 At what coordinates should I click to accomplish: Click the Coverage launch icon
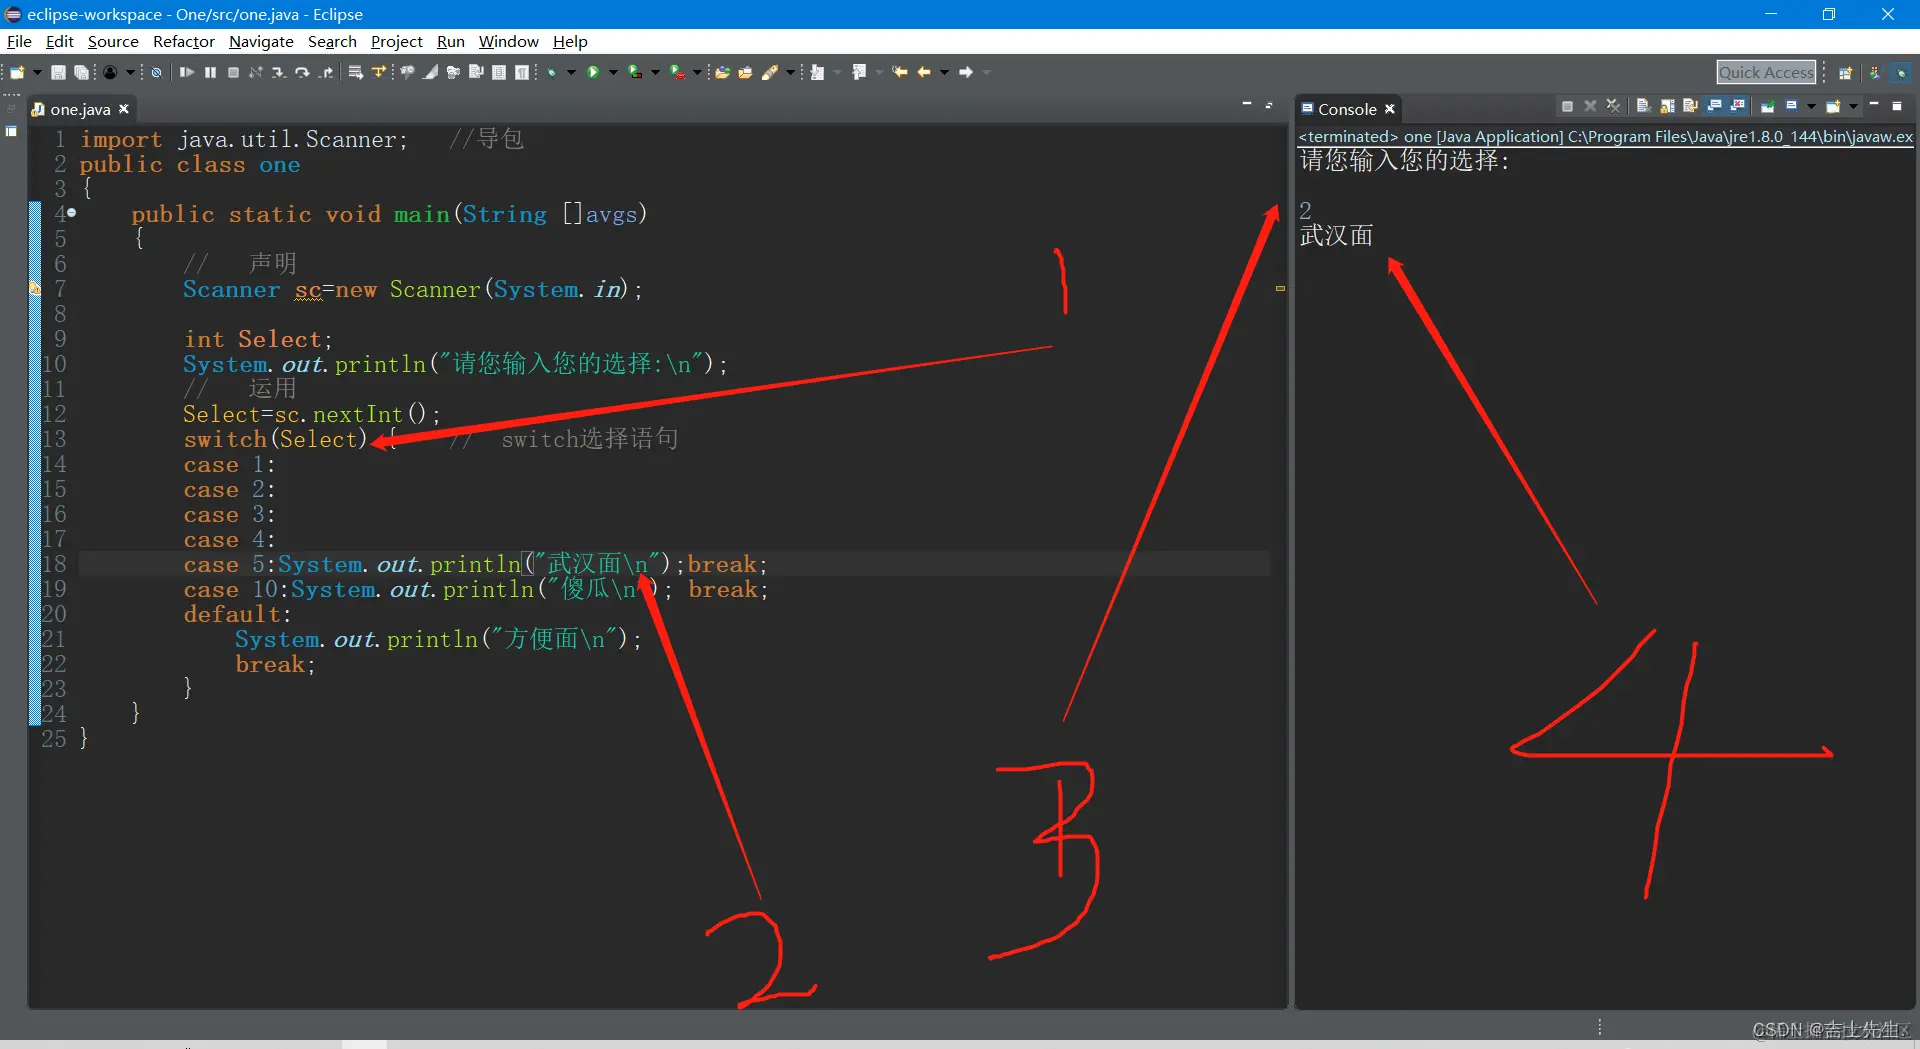(x=634, y=72)
